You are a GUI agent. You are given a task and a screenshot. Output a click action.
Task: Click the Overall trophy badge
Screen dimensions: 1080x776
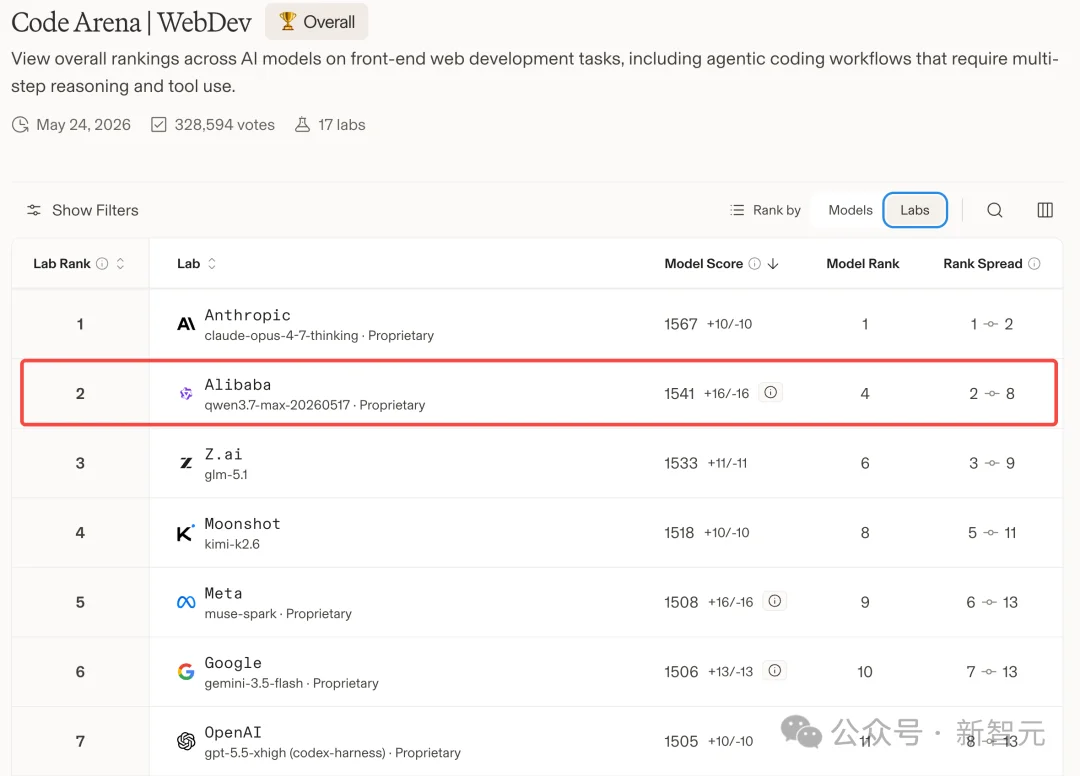(316, 22)
